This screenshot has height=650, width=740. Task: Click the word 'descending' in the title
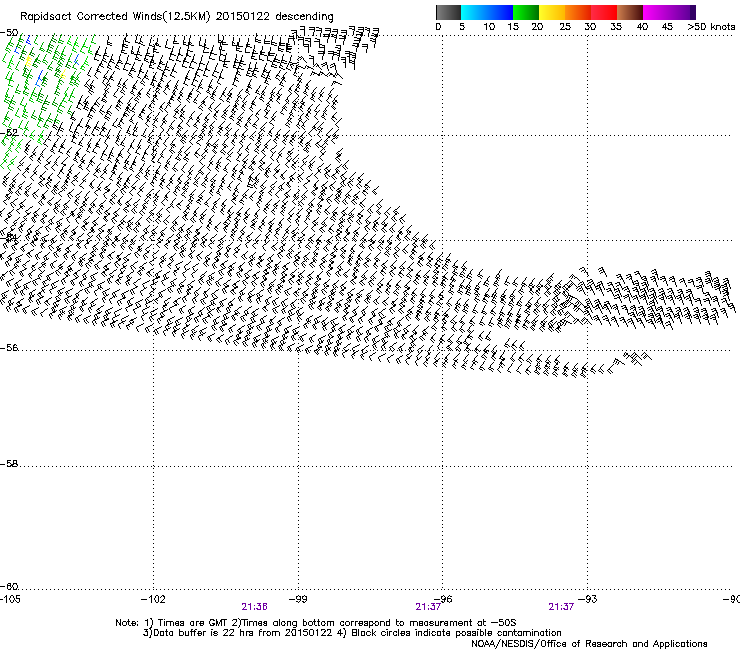coord(304,17)
